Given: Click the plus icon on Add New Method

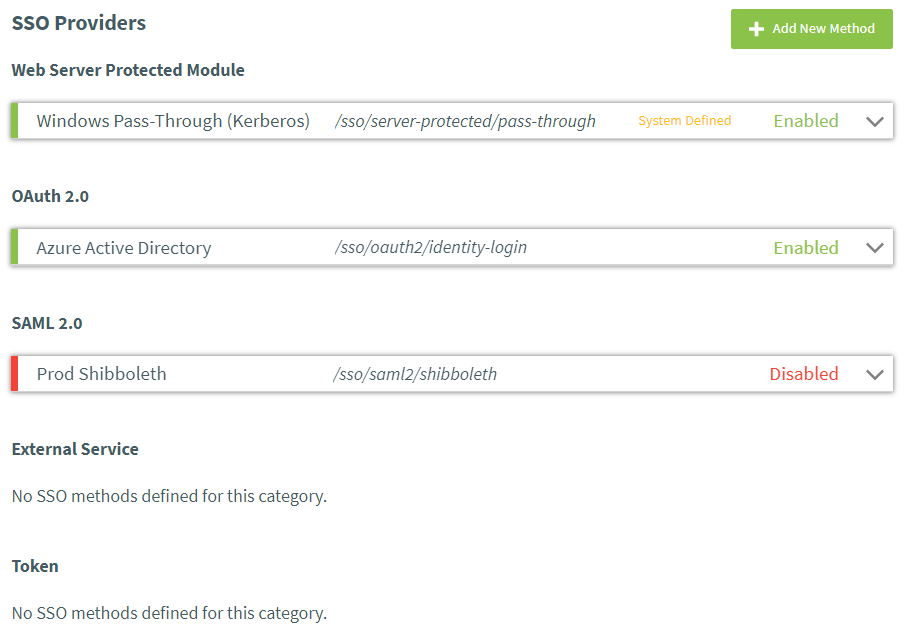Looking at the screenshot, I should 756,29.
